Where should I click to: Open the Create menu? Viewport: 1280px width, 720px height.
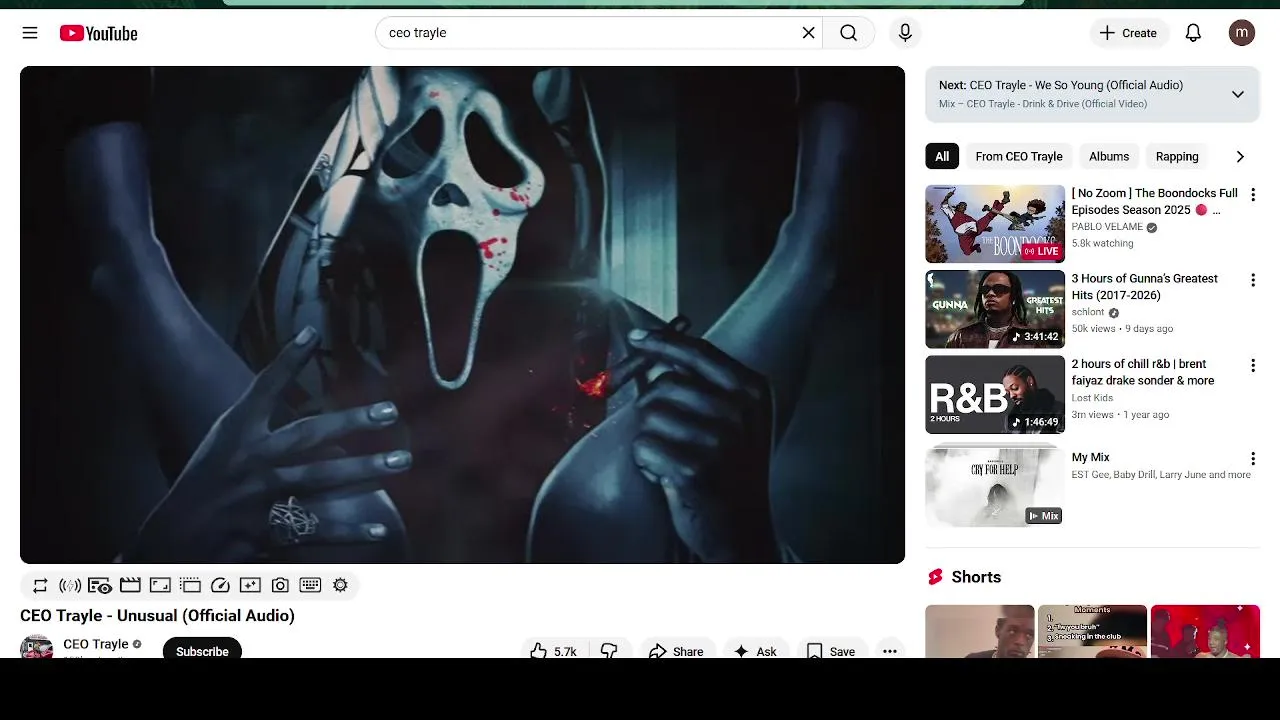[x=1128, y=33]
